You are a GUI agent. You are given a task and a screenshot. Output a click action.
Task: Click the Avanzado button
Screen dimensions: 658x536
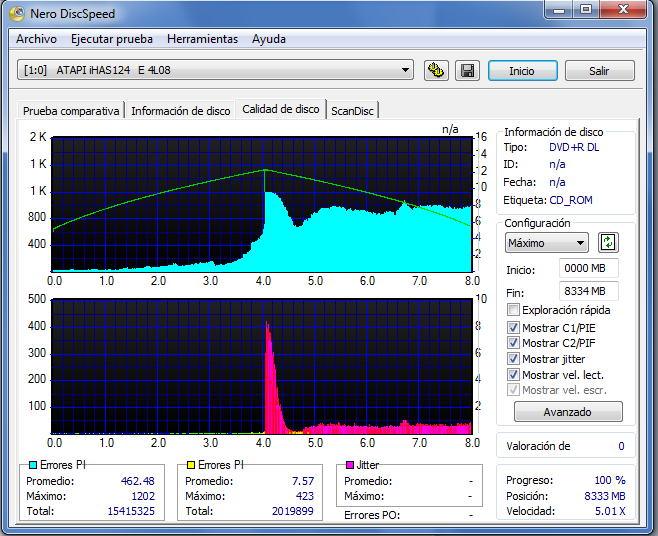pos(567,412)
